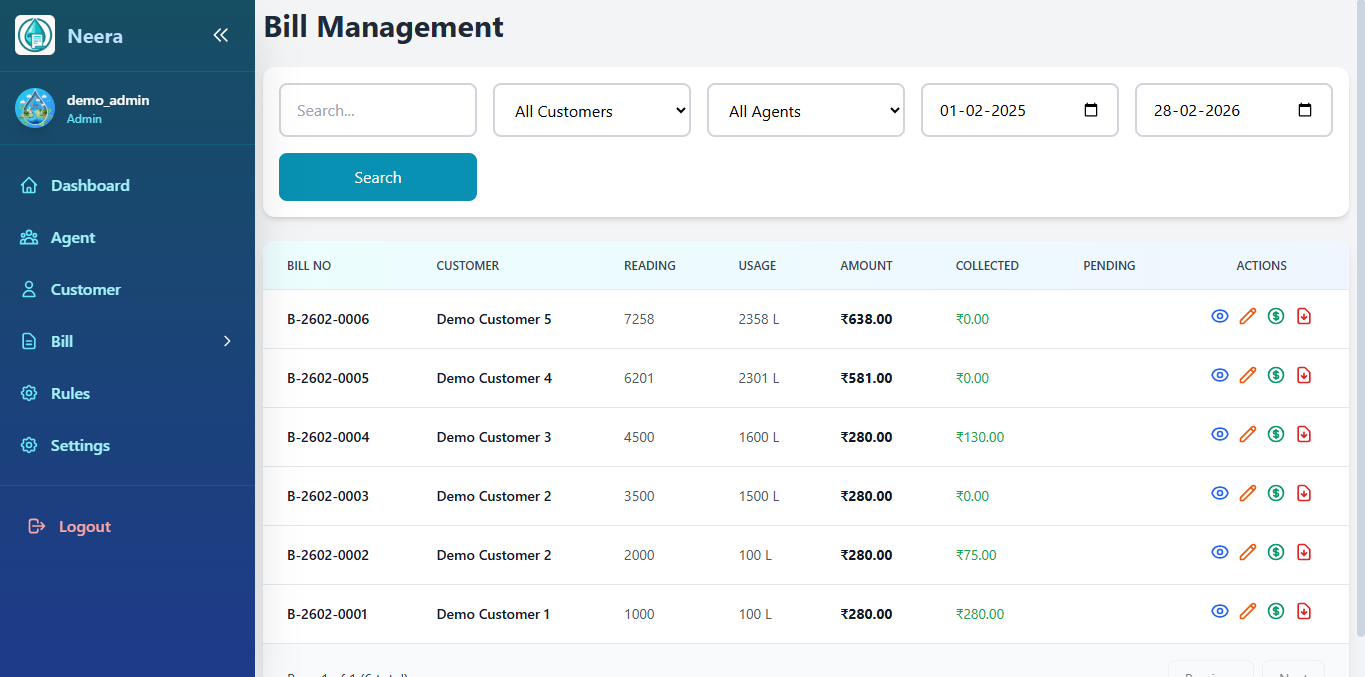Open the All Agents dropdown

(x=806, y=111)
